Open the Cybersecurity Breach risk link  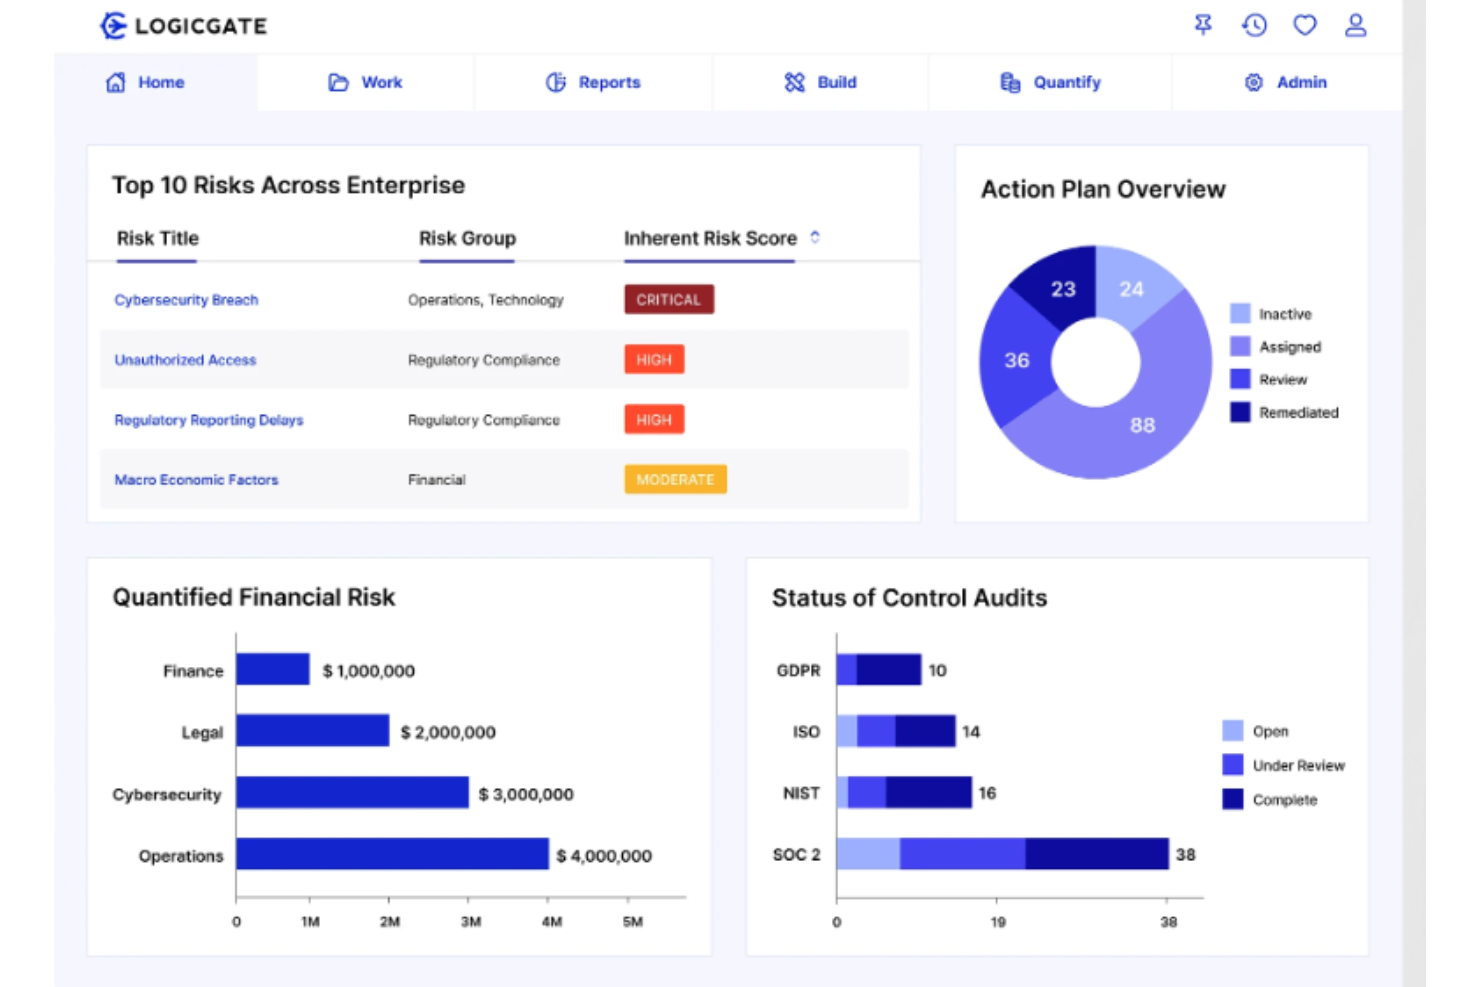pos(186,299)
